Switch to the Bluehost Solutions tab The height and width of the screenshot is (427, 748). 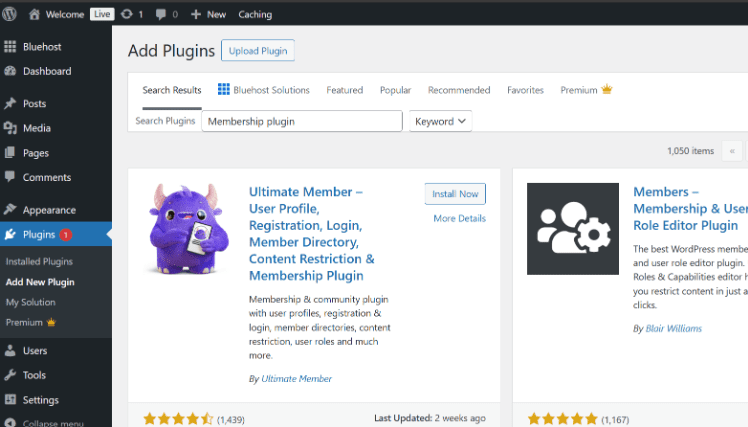point(264,90)
